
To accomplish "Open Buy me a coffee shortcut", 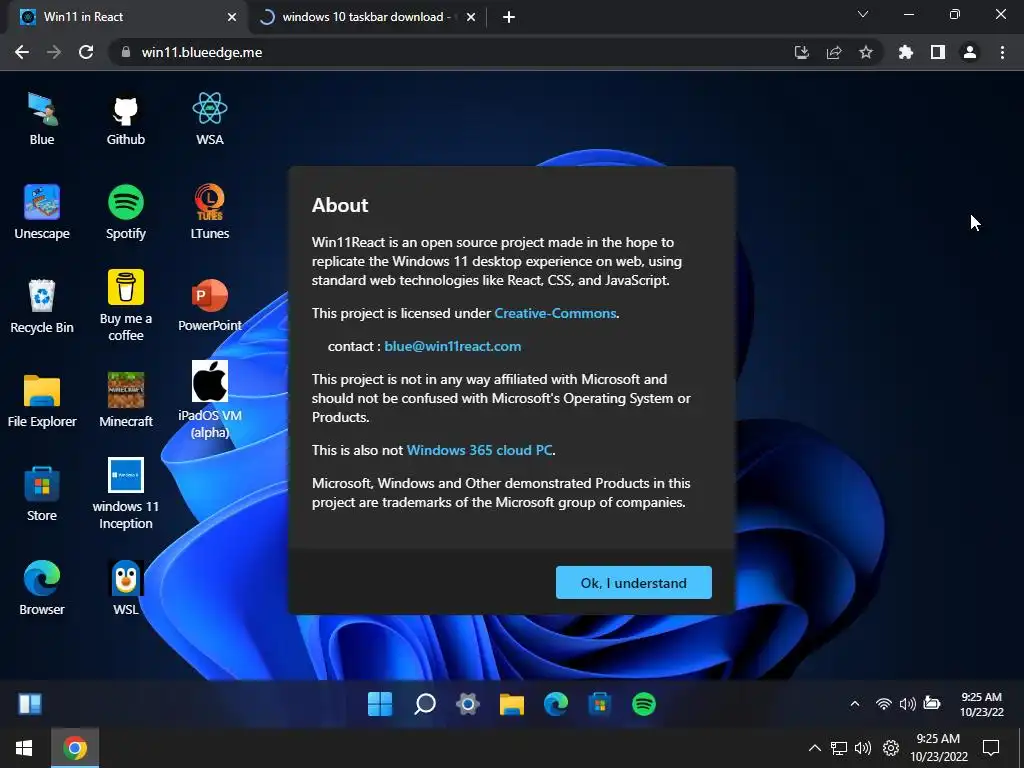I will (x=125, y=306).
